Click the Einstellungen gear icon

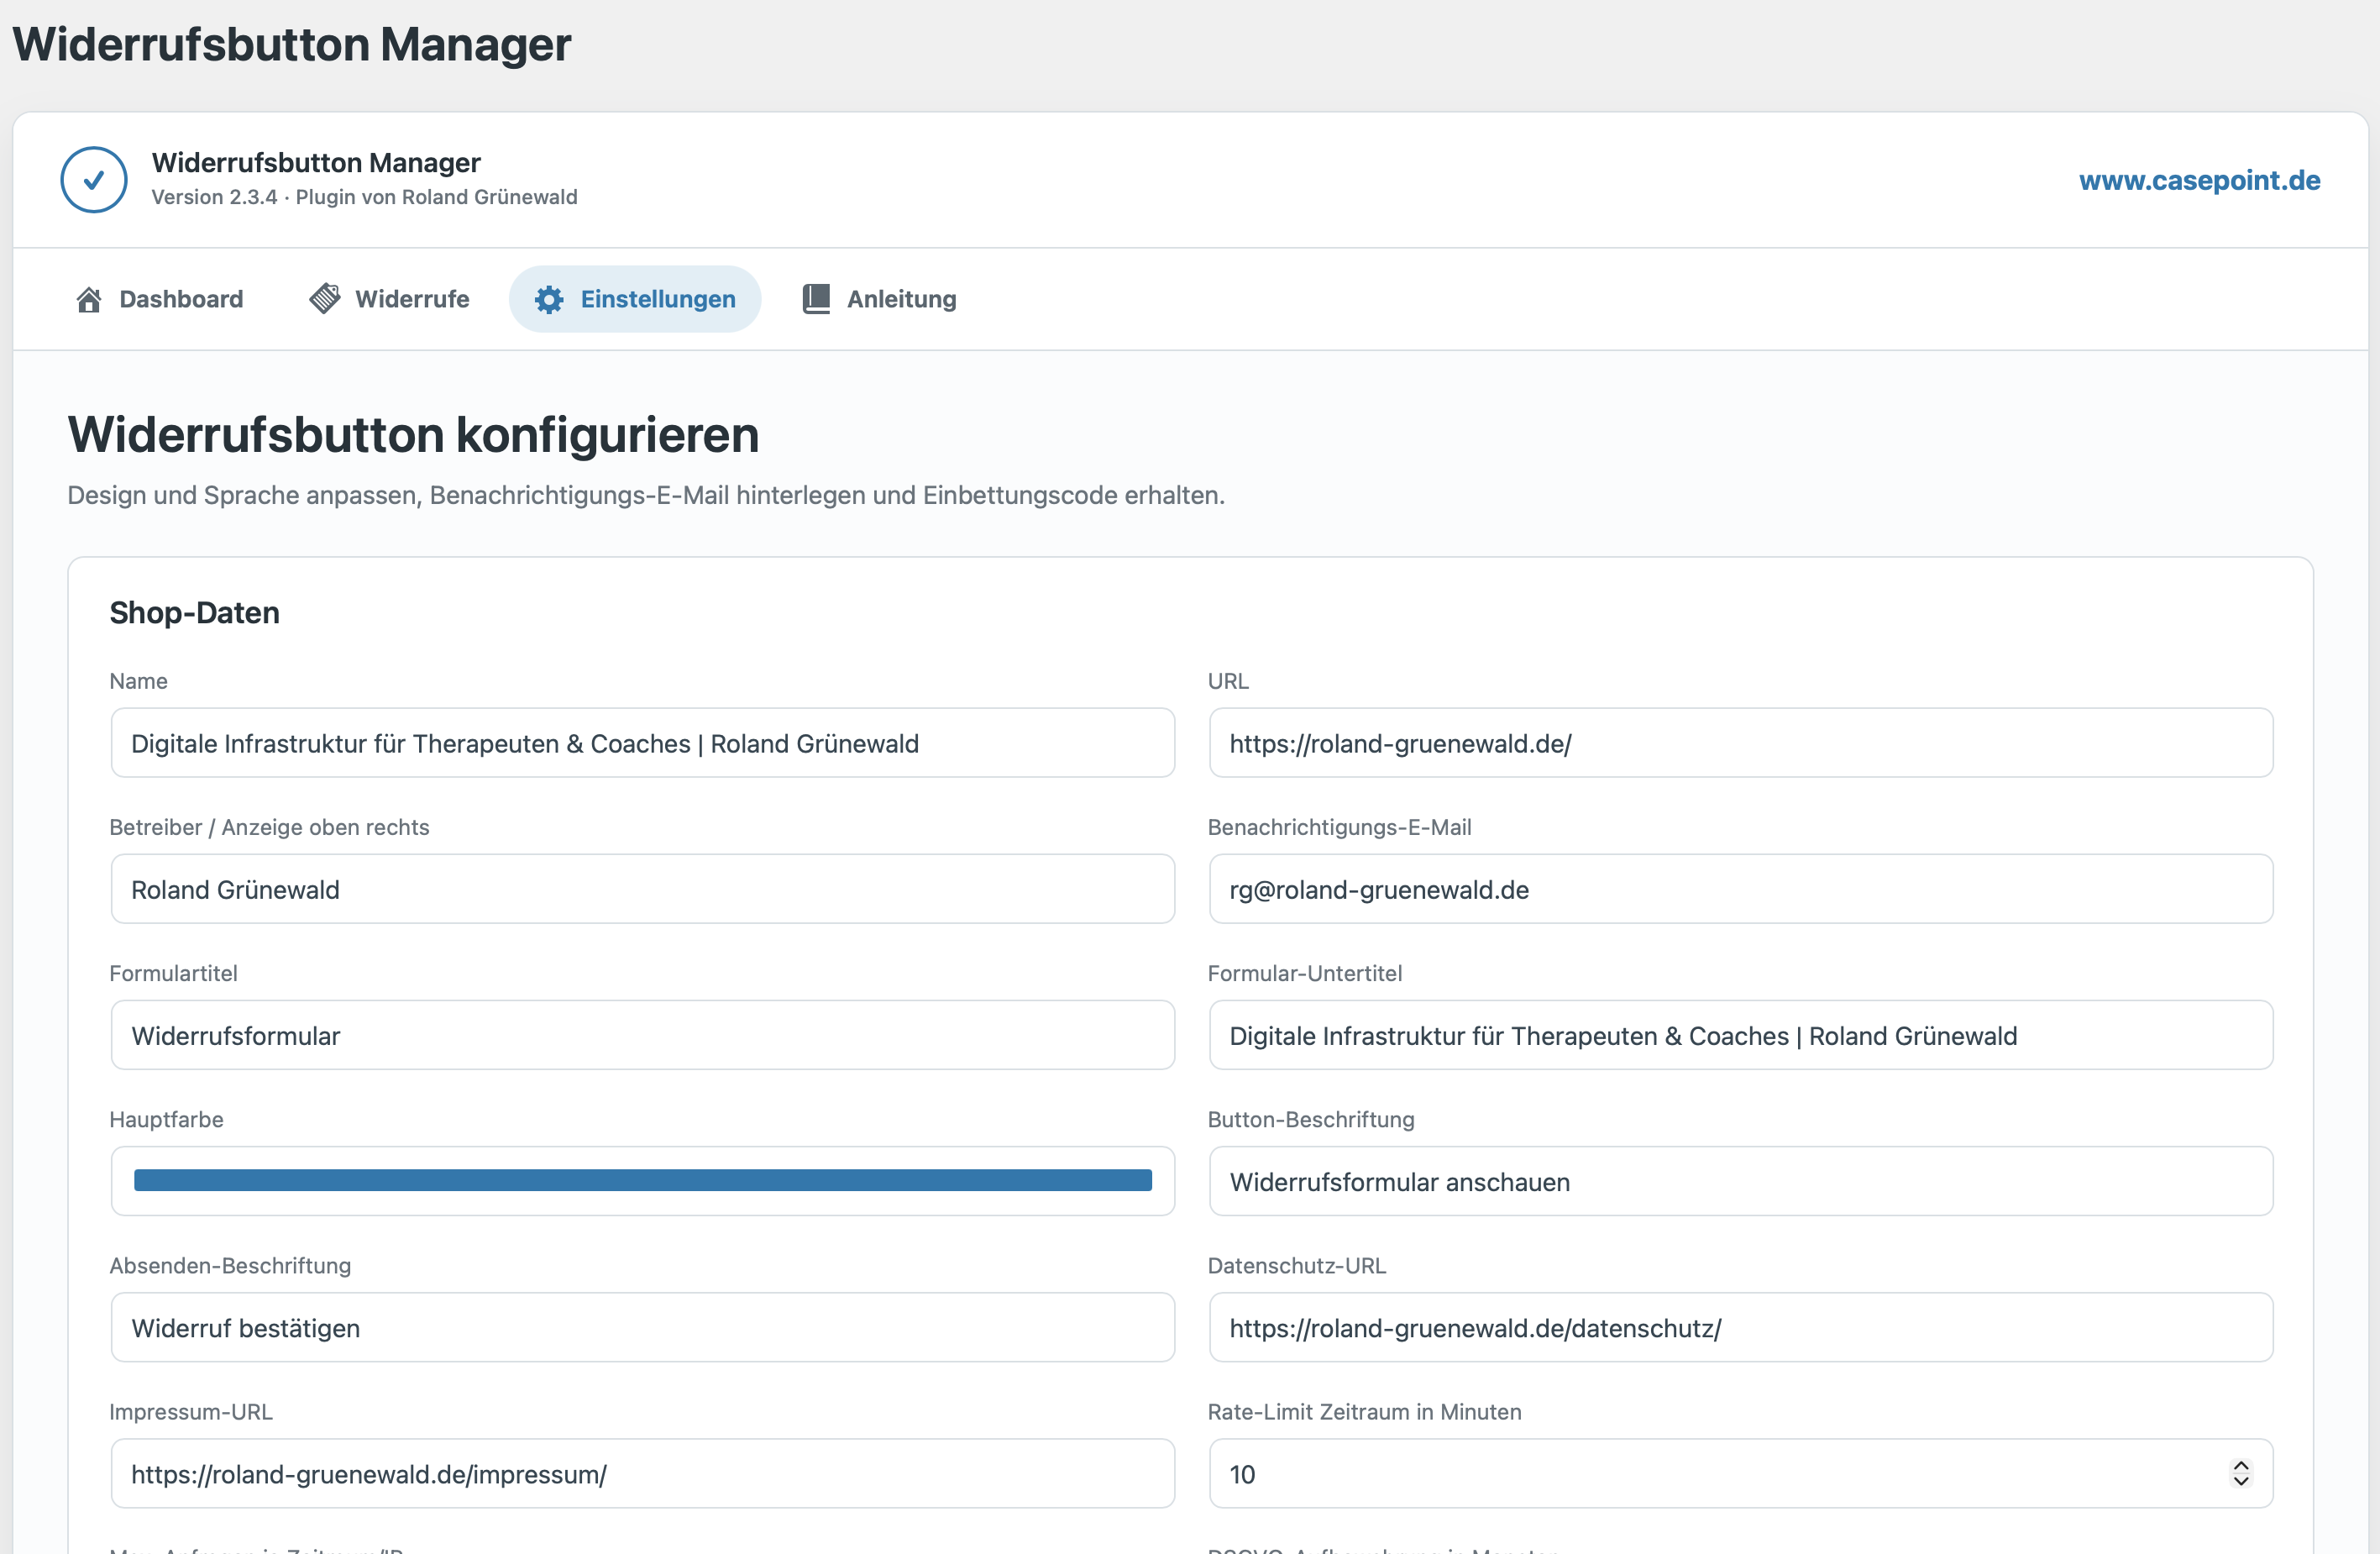tap(549, 299)
